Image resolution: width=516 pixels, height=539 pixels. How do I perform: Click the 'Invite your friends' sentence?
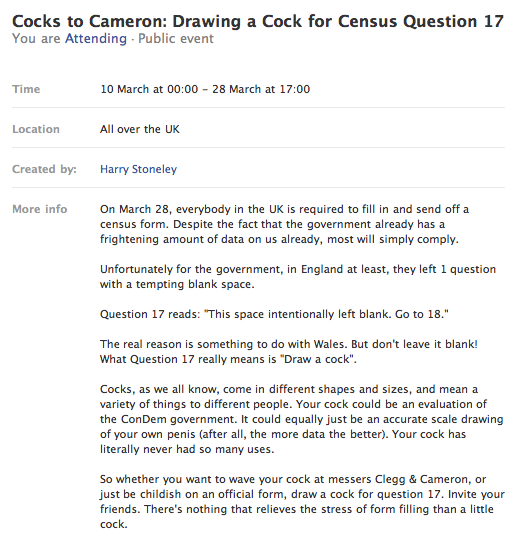295,502
